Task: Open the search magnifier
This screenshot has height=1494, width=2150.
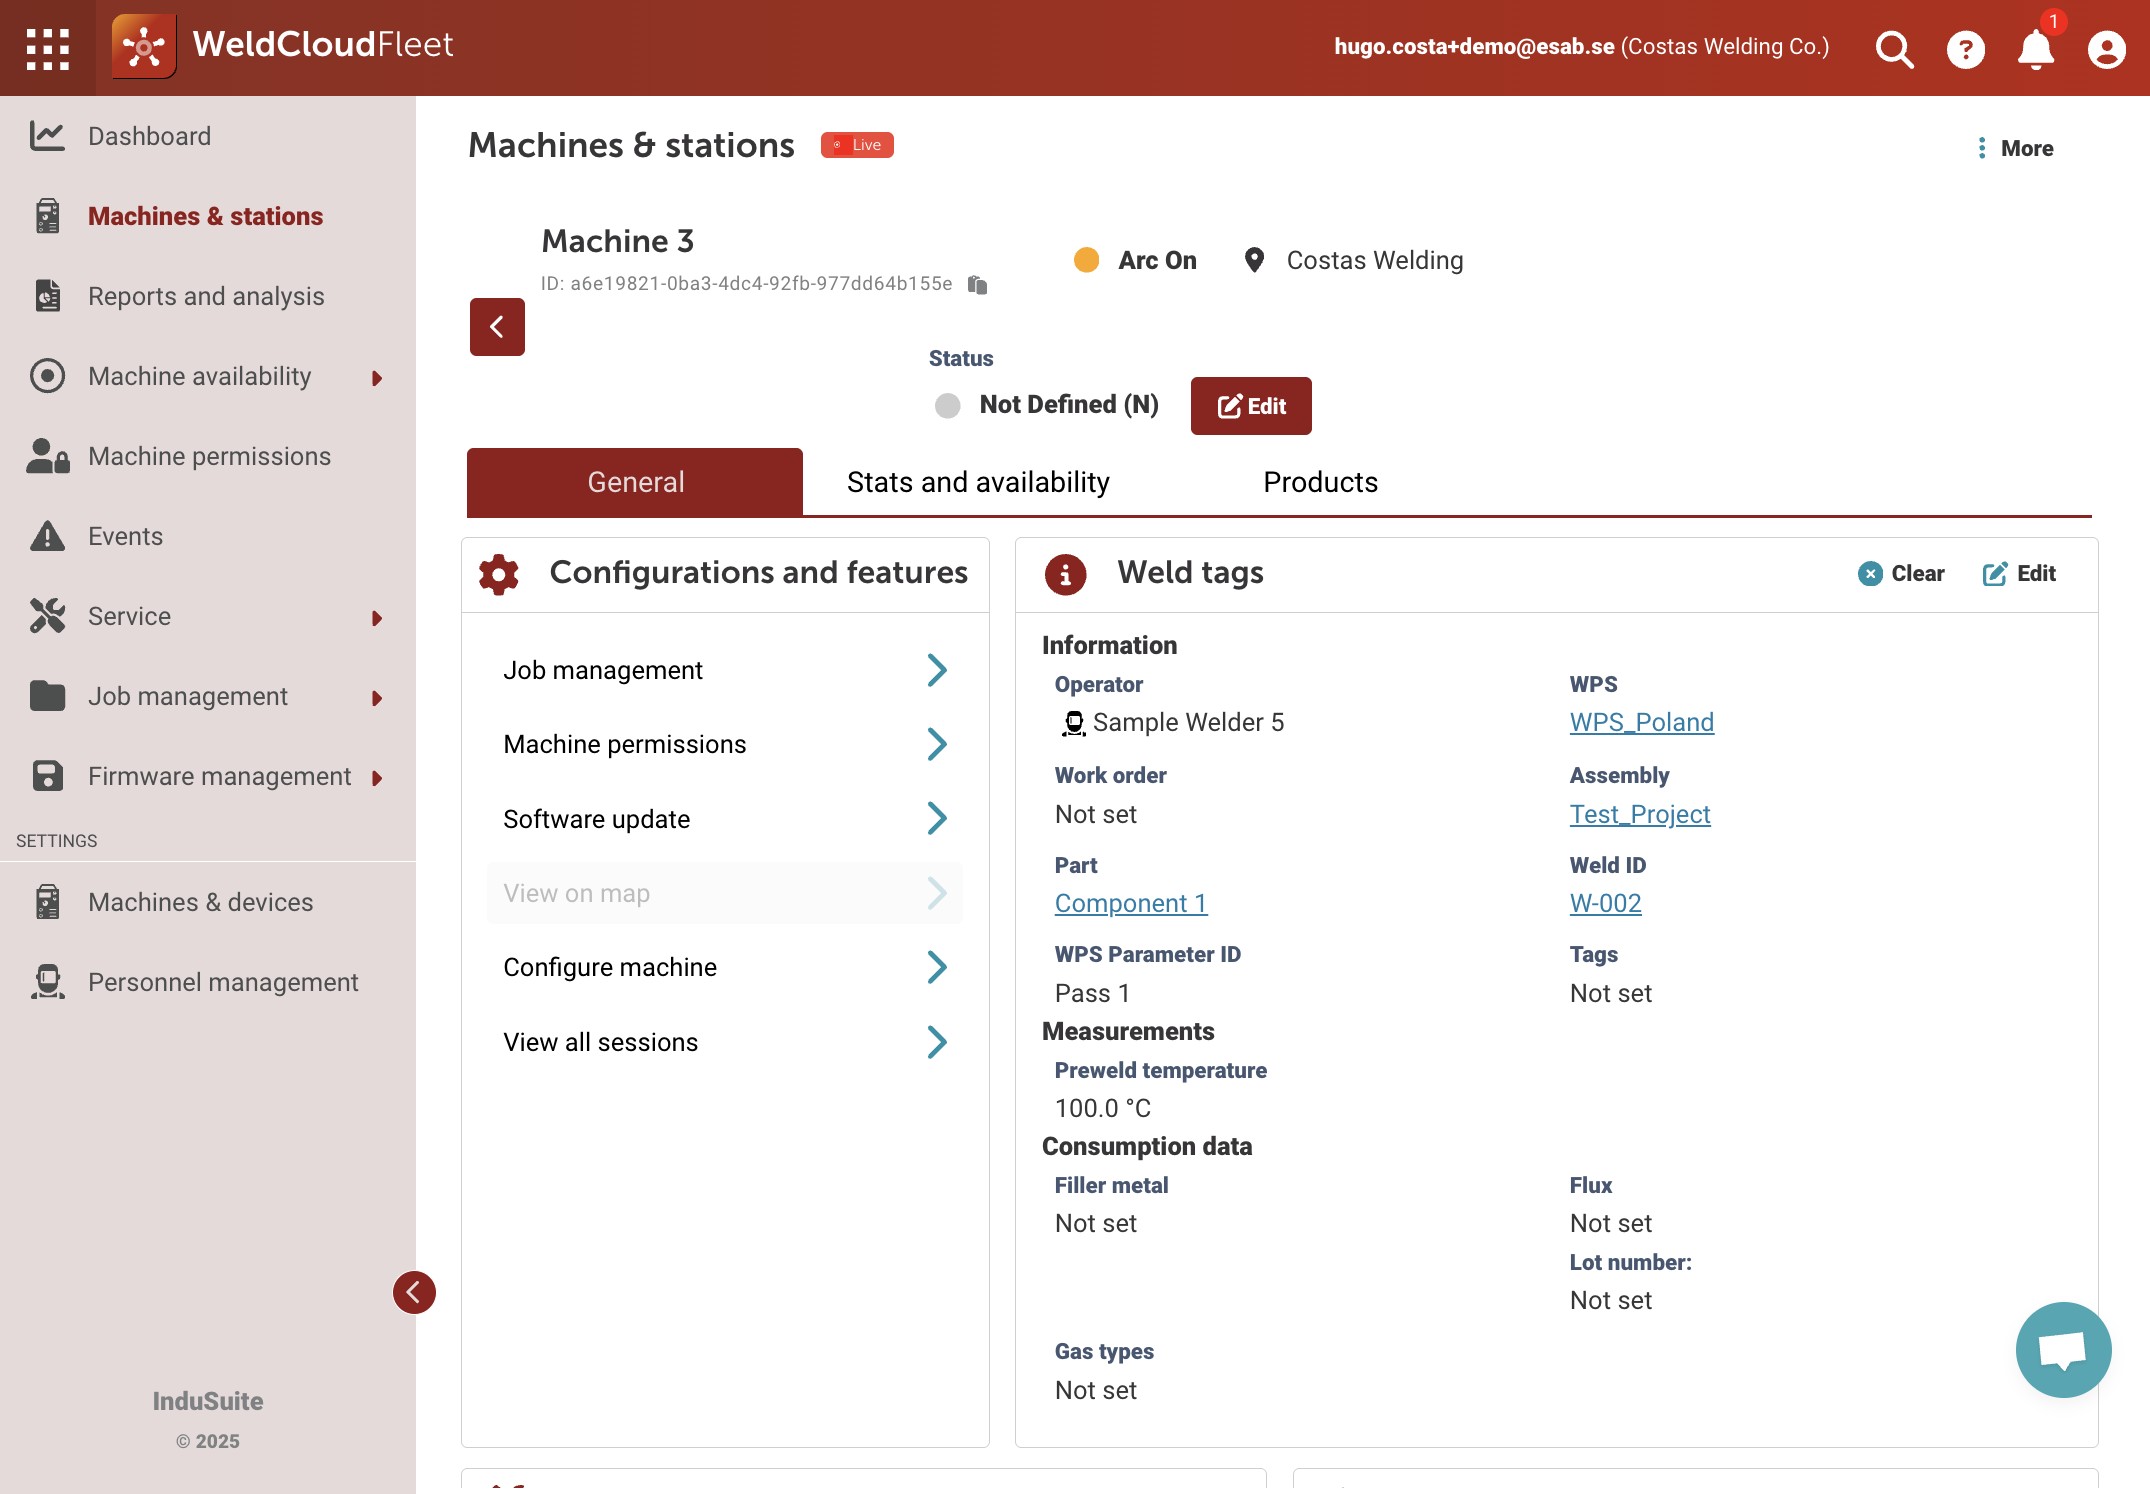Action: click(1894, 48)
